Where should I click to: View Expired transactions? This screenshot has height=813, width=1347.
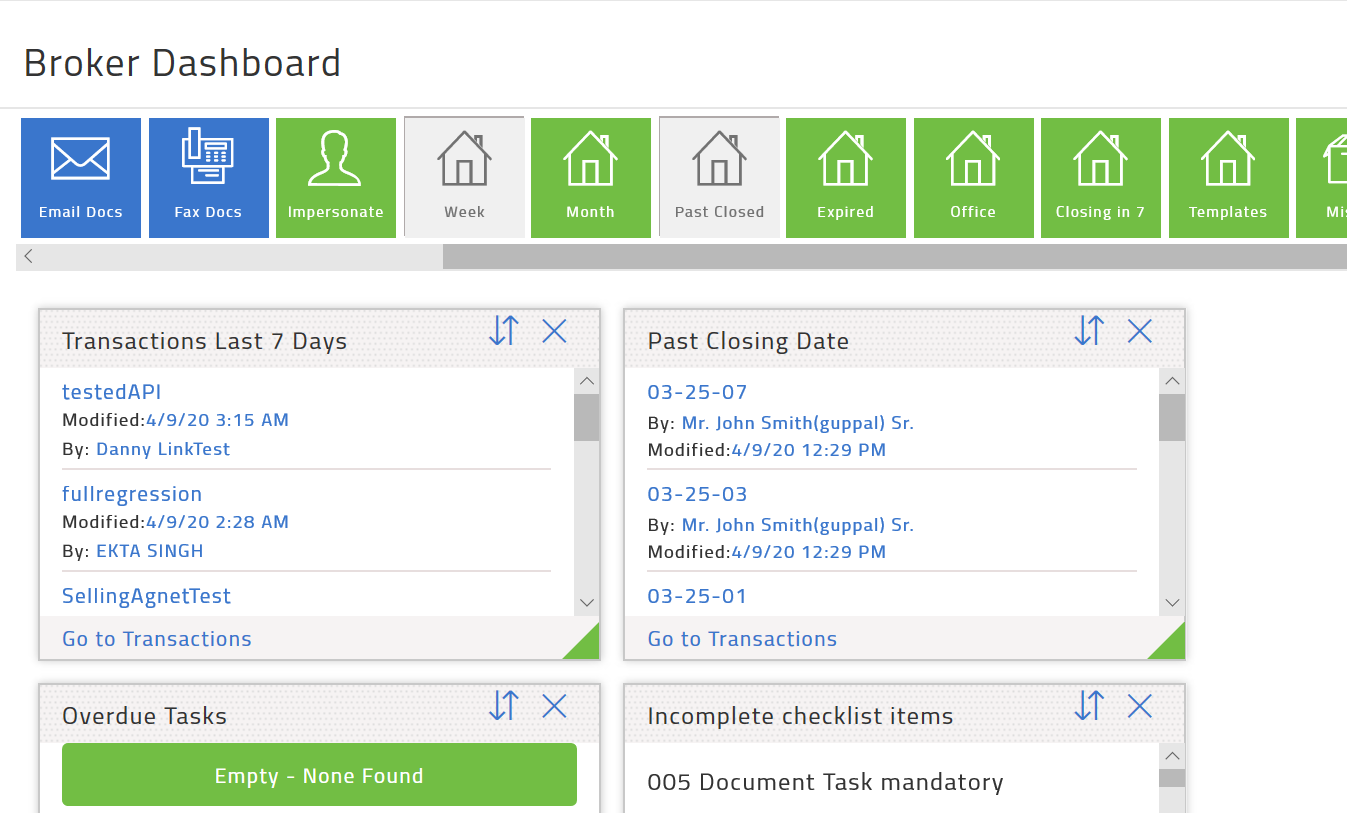(x=846, y=177)
